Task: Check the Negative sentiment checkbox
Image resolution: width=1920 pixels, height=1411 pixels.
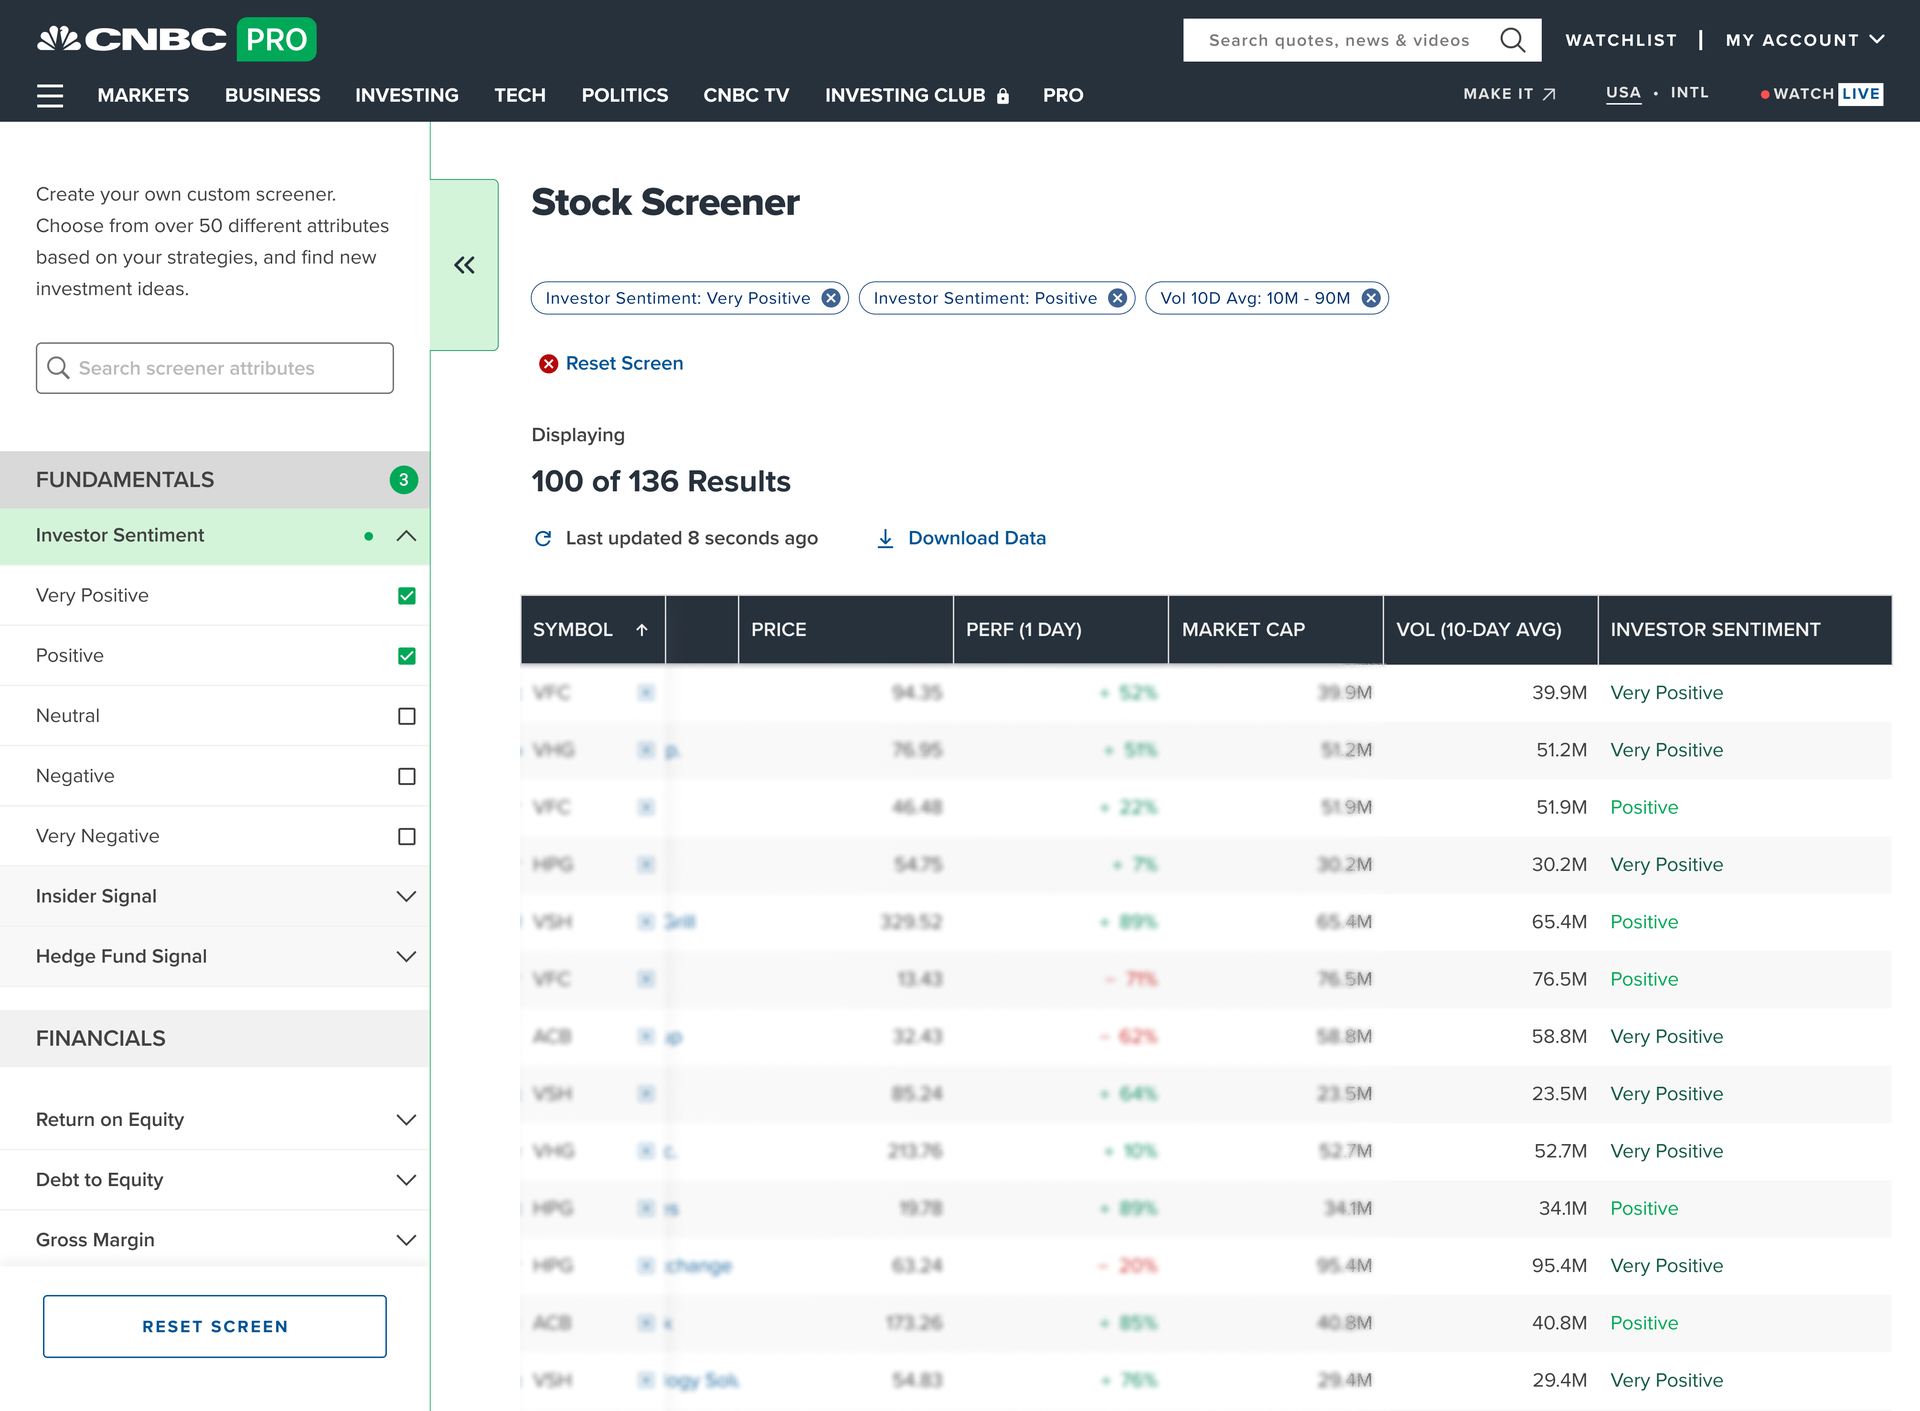Action: point(406,776)
